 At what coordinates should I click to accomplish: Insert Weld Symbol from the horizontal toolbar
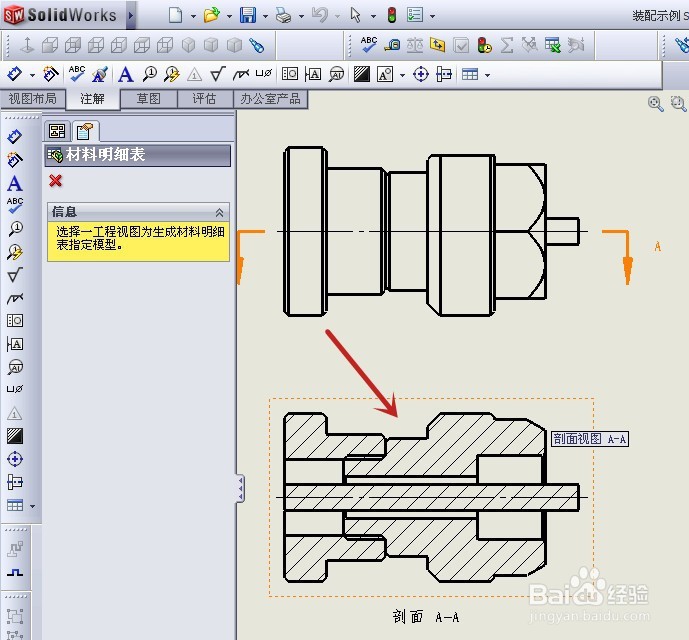pyautogui.click(x=240, y=75)
